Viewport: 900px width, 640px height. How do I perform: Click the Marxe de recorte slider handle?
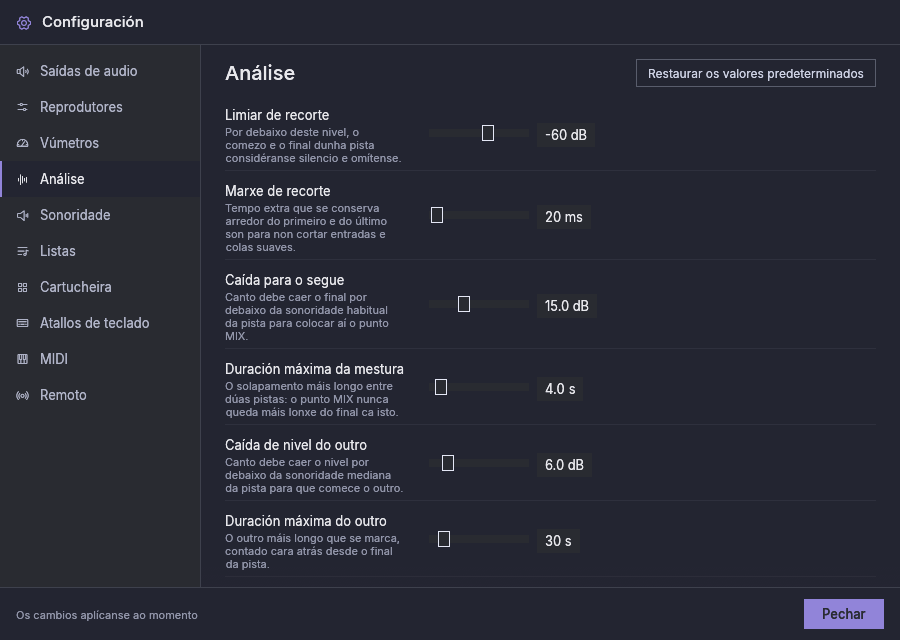[437, 215]
